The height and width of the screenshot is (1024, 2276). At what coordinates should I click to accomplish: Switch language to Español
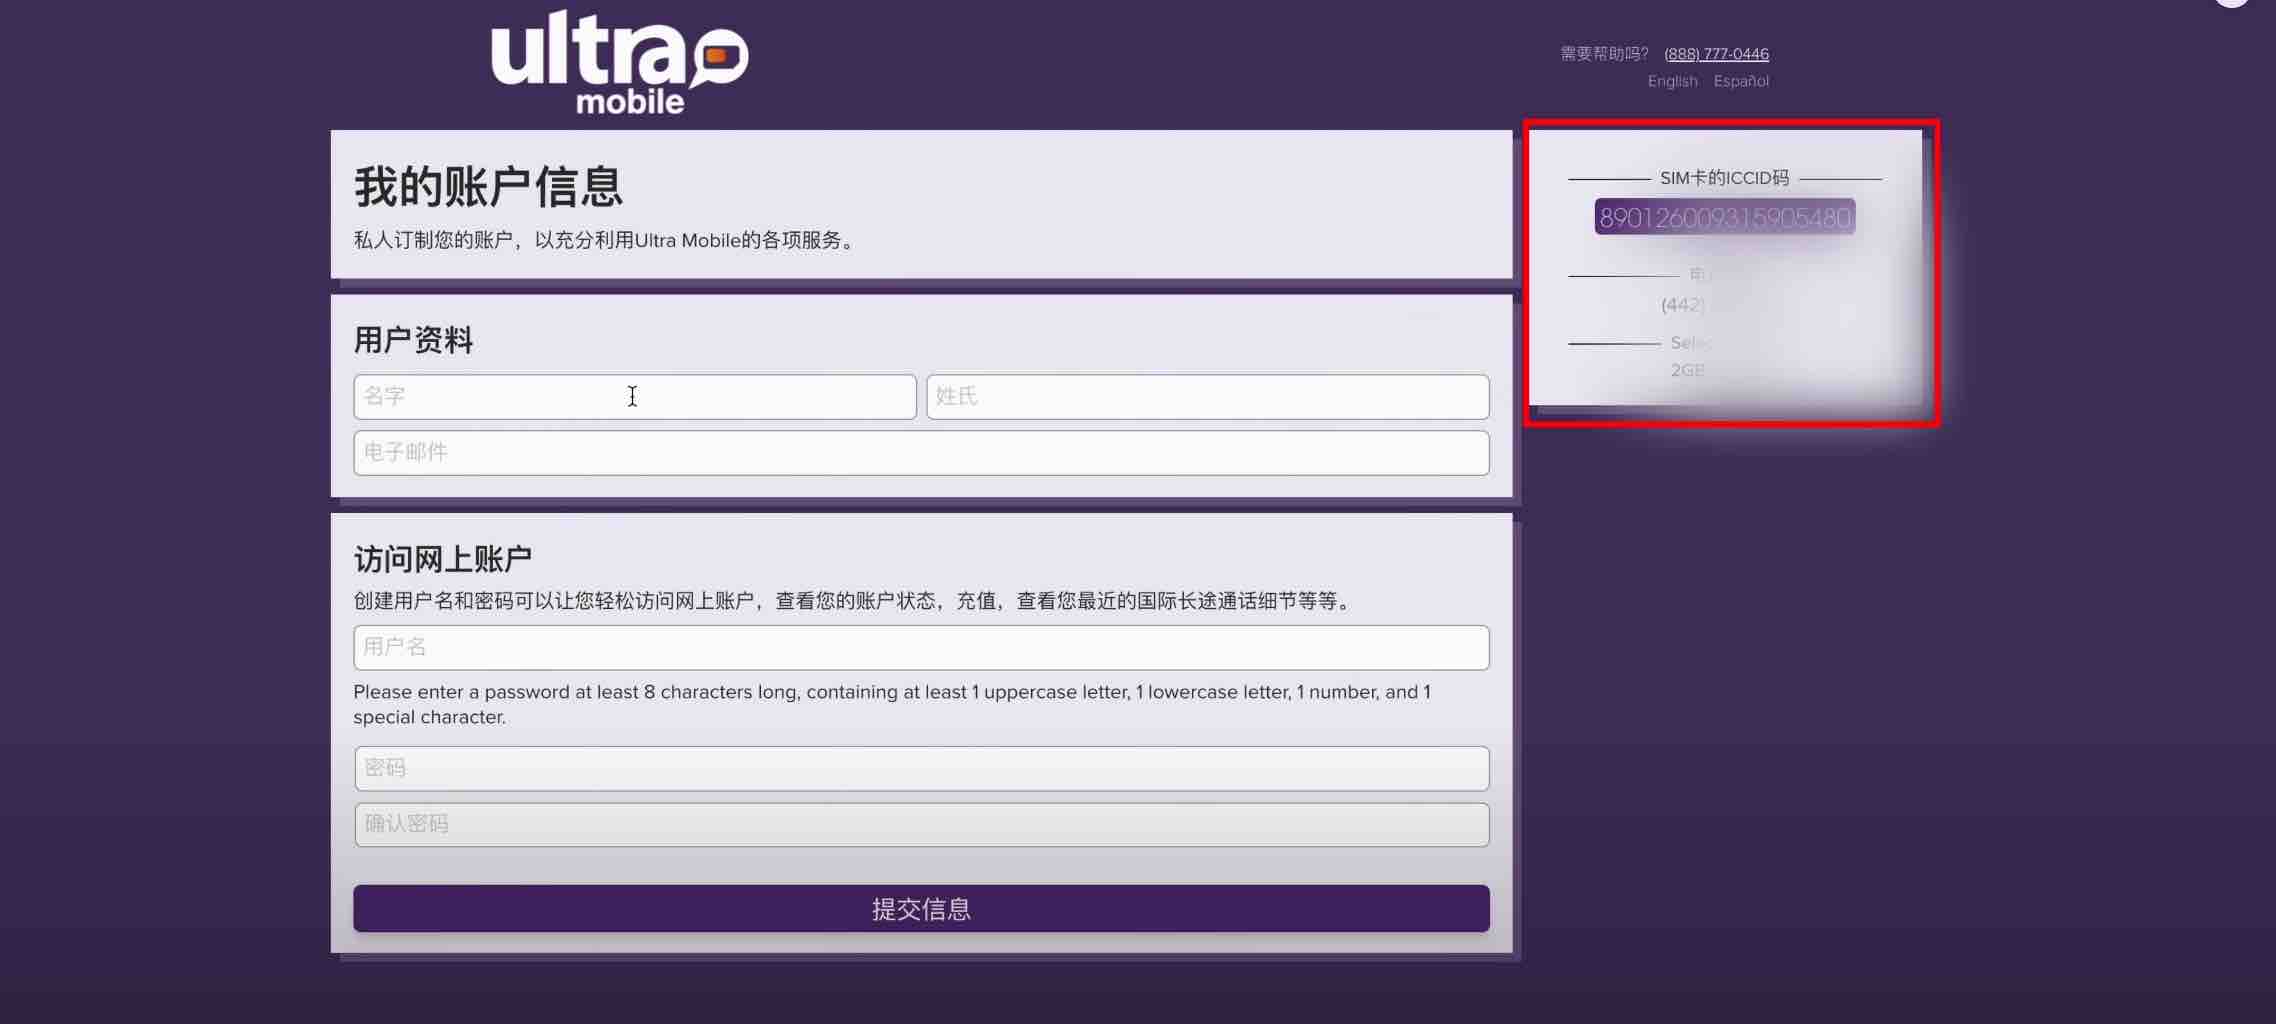click(1741, 81)
